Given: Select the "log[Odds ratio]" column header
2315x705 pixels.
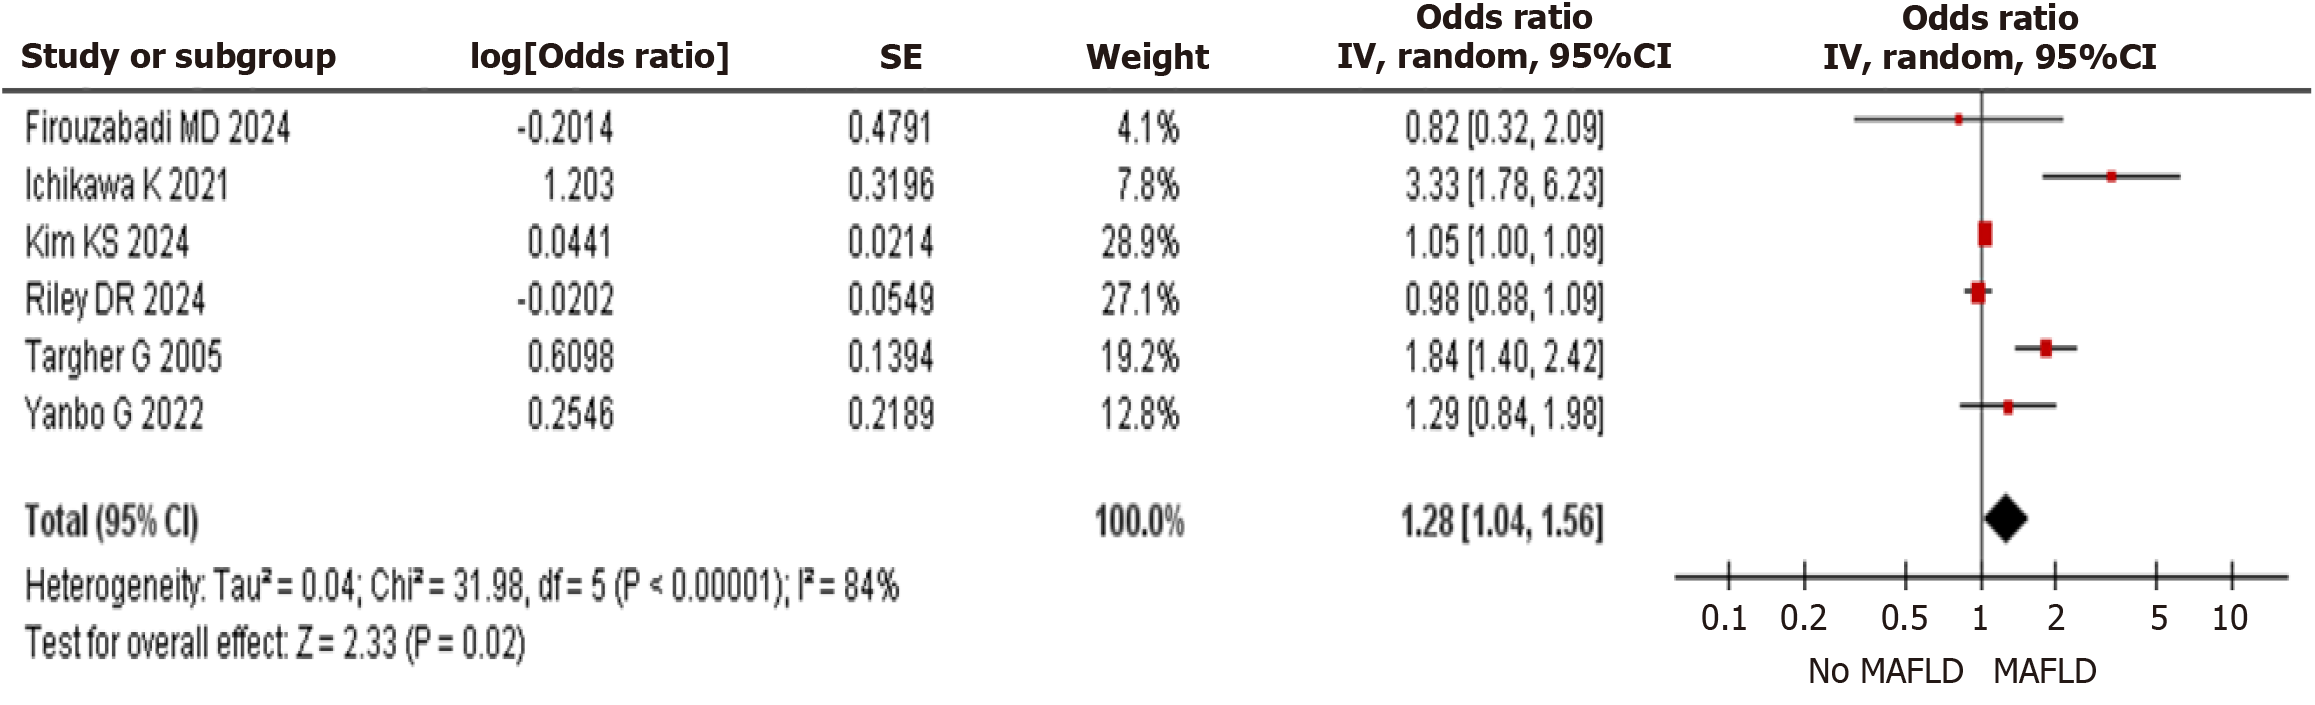Looking at the screenshot, I should click(x=599, y=57).
